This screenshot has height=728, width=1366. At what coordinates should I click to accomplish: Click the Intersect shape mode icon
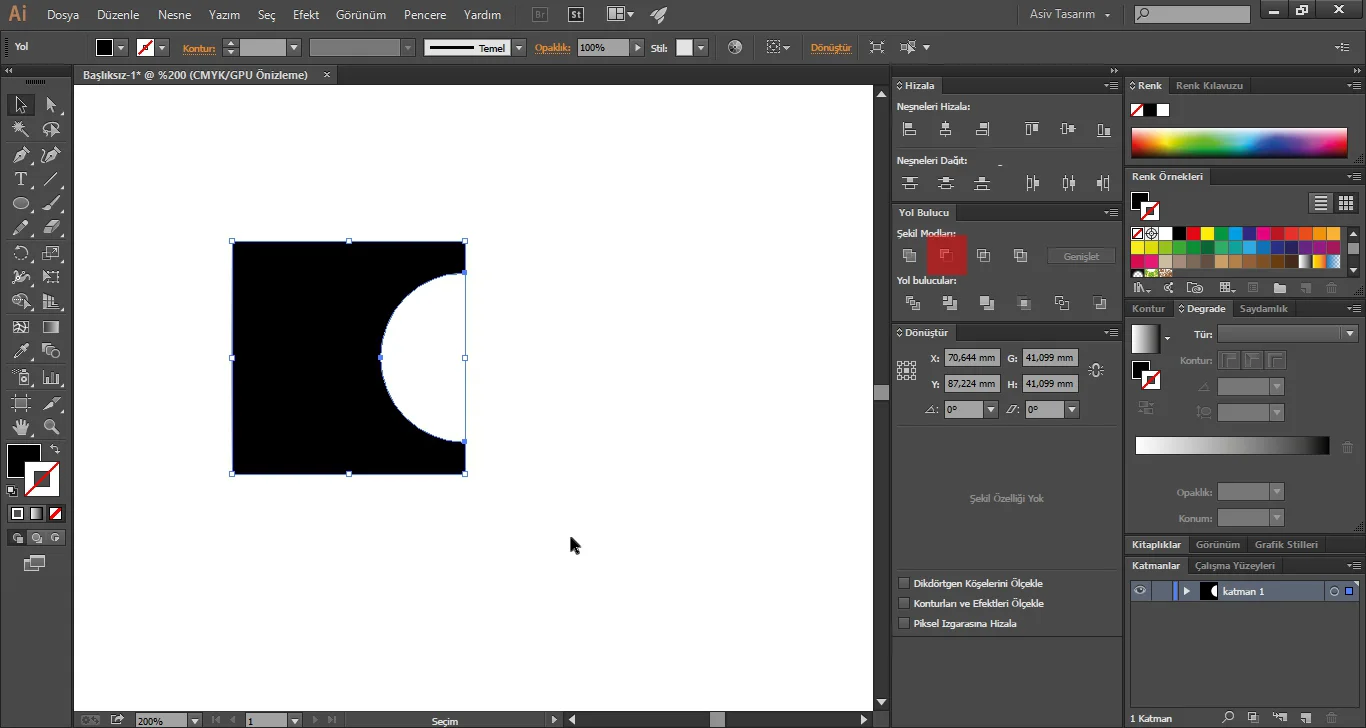click(x=983, y=256)
